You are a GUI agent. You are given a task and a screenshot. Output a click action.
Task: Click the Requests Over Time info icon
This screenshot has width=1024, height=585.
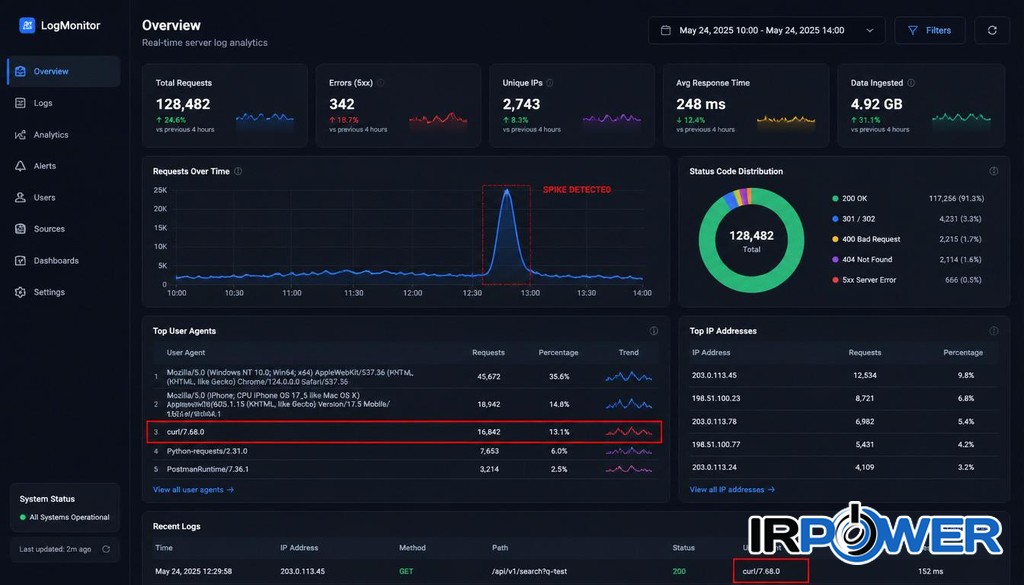pyautogui.click(x=238, y=171)
